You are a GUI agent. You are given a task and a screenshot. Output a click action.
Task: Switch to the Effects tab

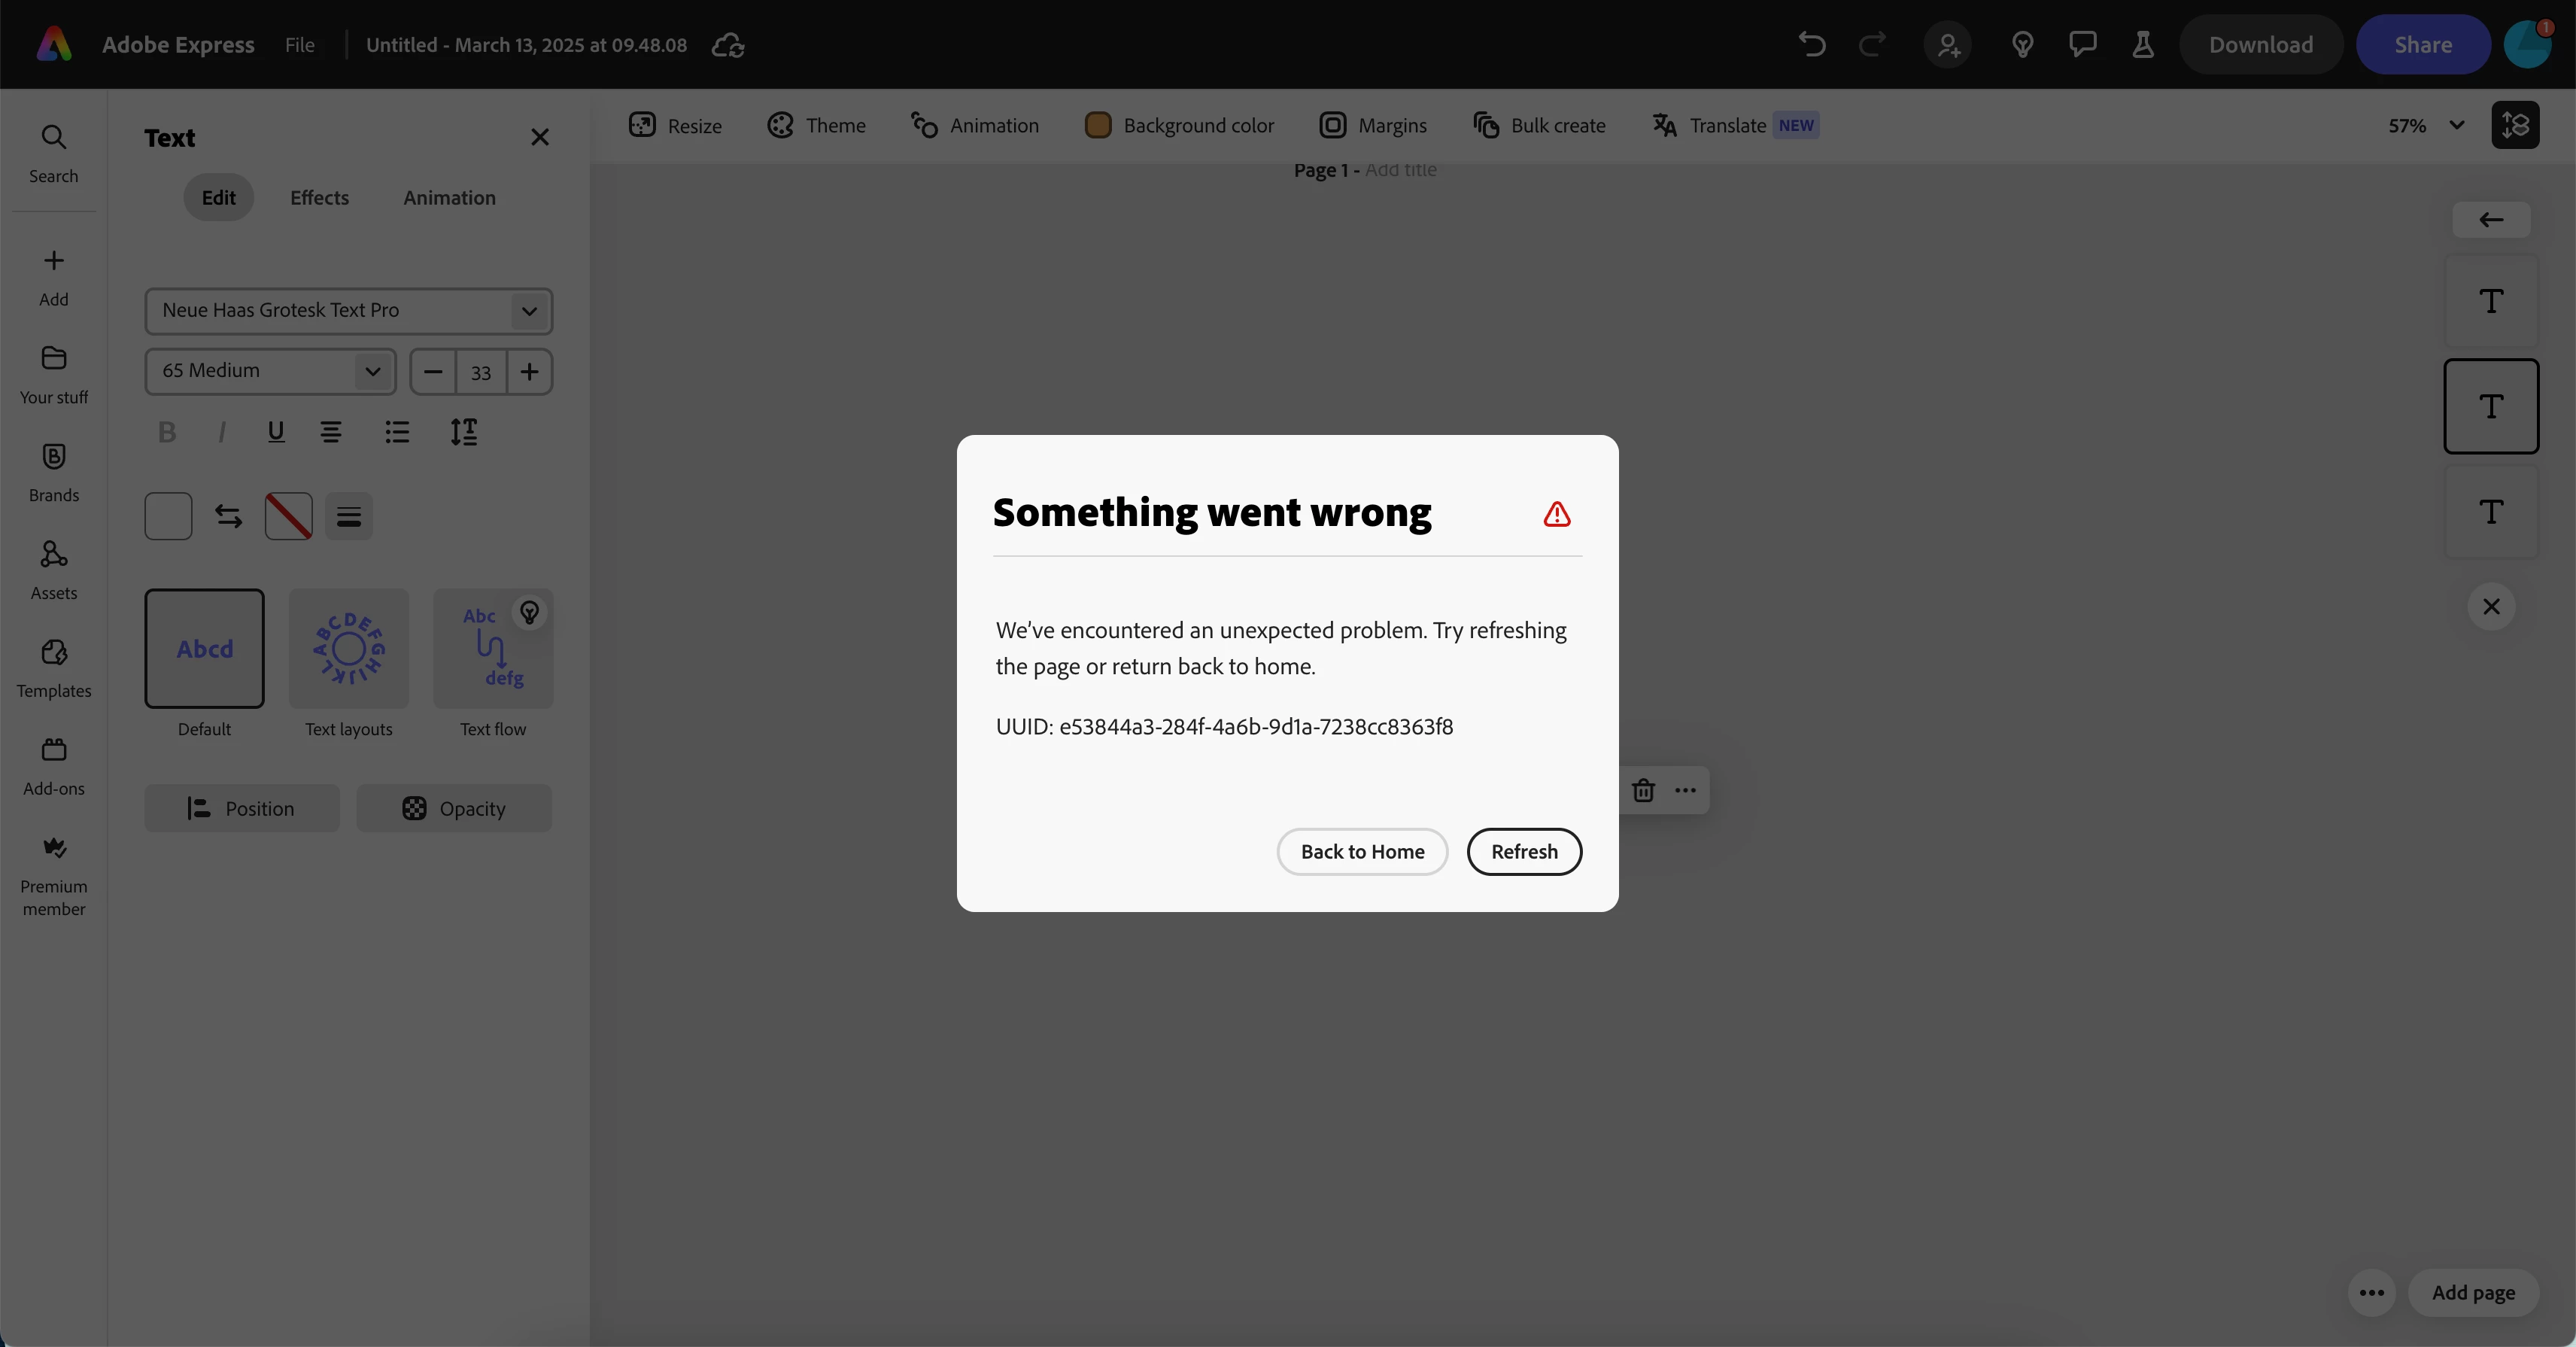coord(319,198)
